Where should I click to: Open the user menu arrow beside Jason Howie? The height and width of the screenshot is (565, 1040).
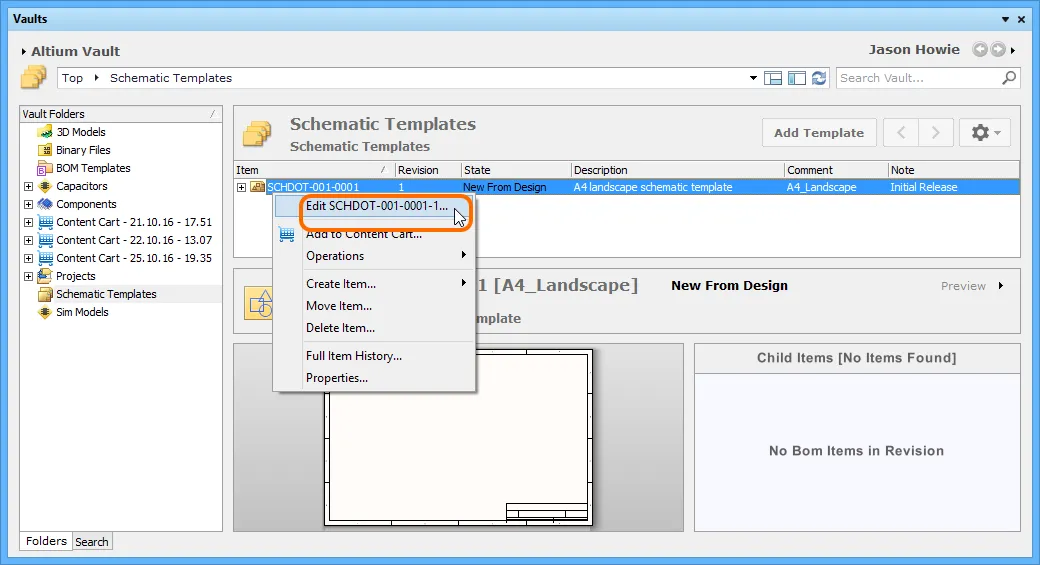coord(1013,50)
